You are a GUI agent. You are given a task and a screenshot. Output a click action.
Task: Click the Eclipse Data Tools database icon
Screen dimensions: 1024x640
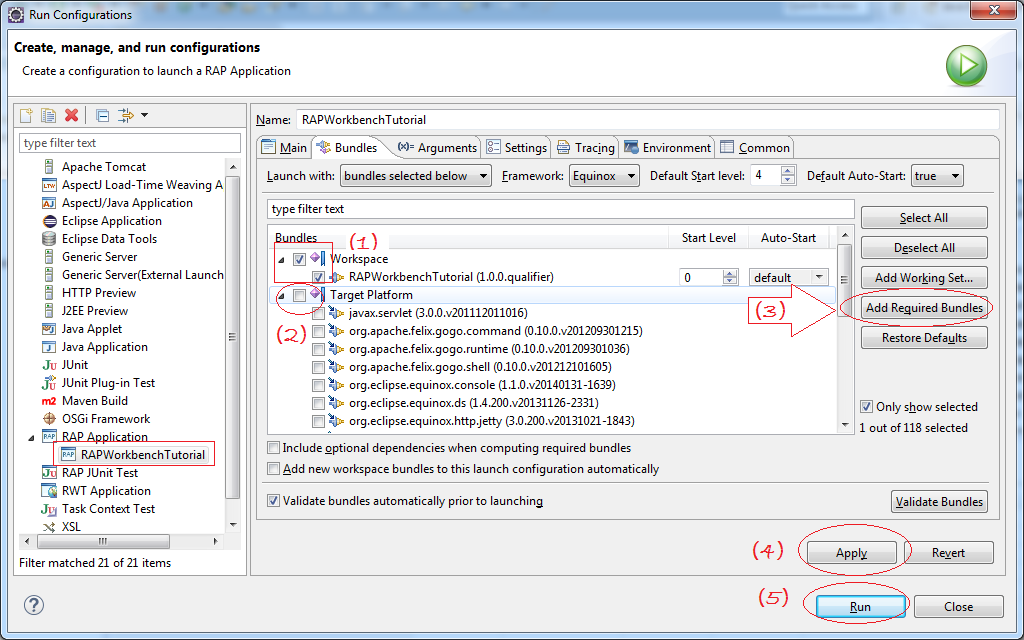[x=49, y=239]
